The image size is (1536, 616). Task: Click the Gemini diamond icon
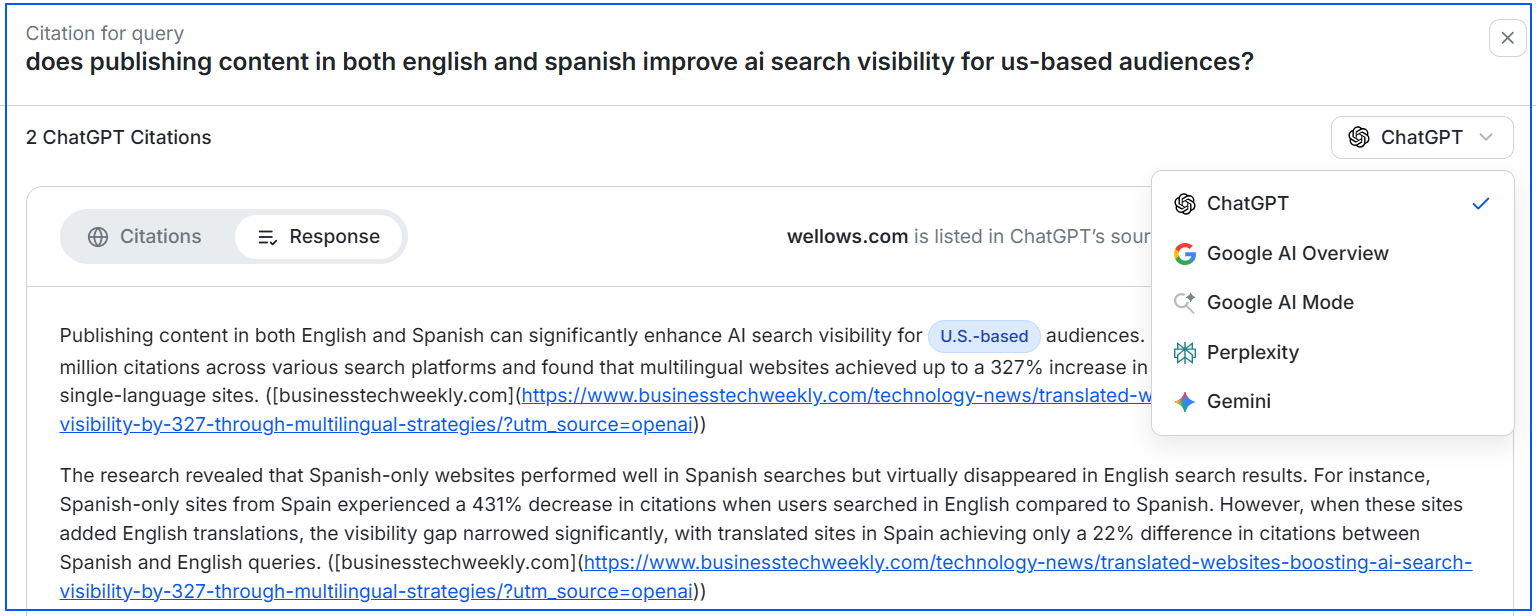coord(1185,401)
